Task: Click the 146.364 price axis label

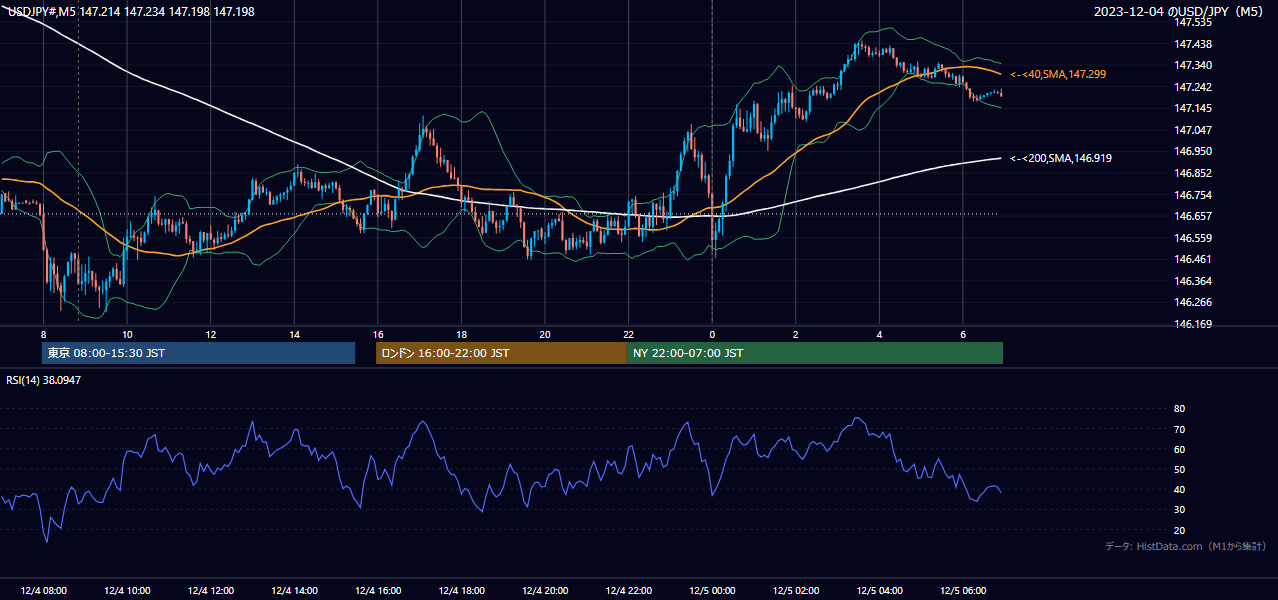Action: point(1193,281)
